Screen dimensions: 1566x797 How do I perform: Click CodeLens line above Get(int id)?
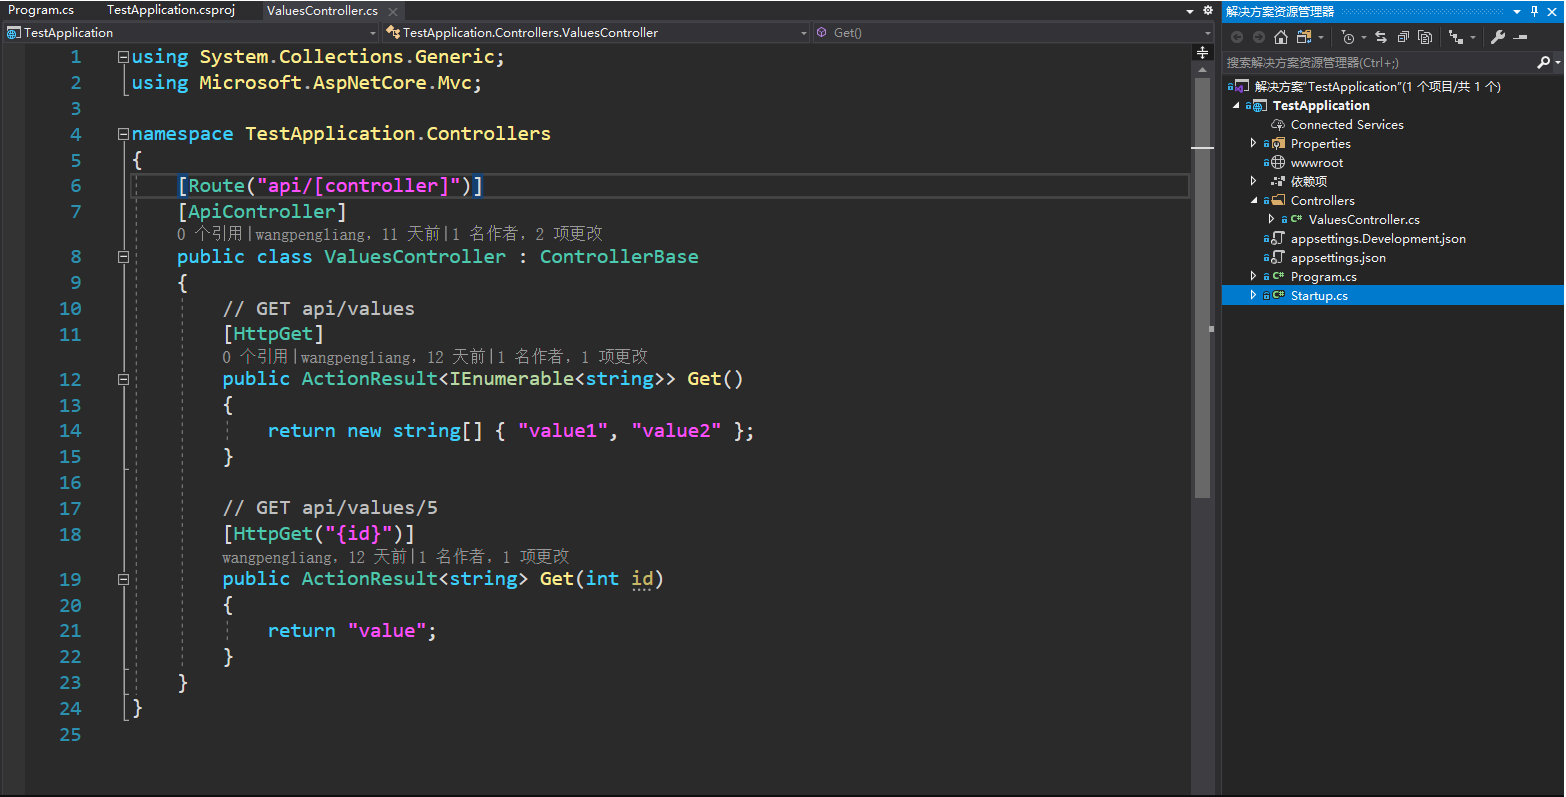[396, 557]
